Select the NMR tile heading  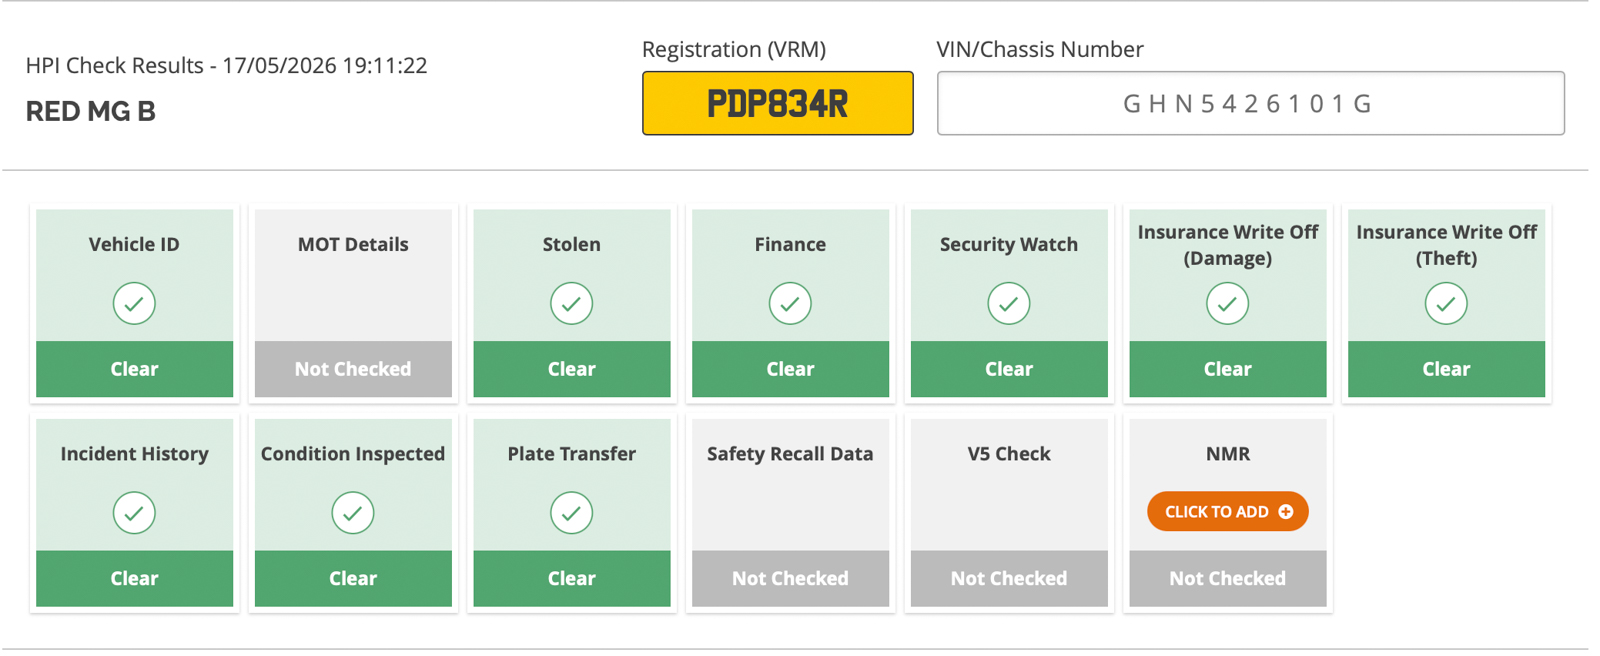(x=1227, y=454)
